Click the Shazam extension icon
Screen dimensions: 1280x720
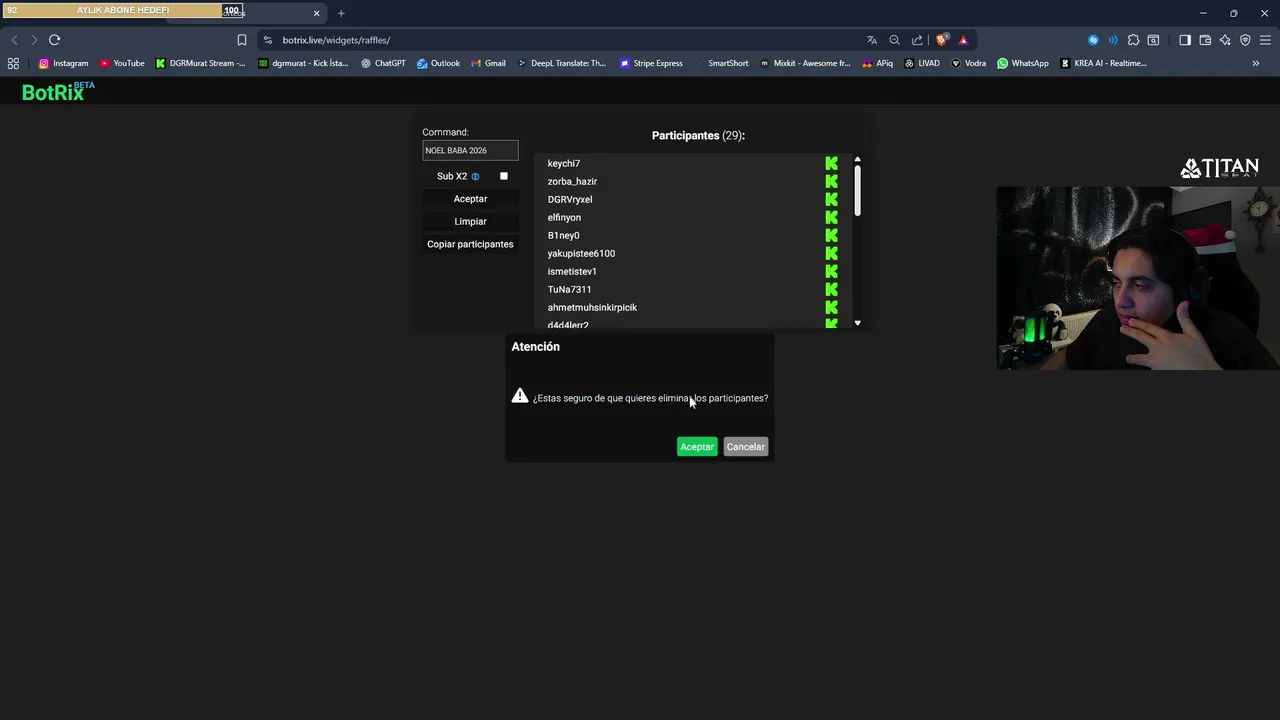[1093, 40]
